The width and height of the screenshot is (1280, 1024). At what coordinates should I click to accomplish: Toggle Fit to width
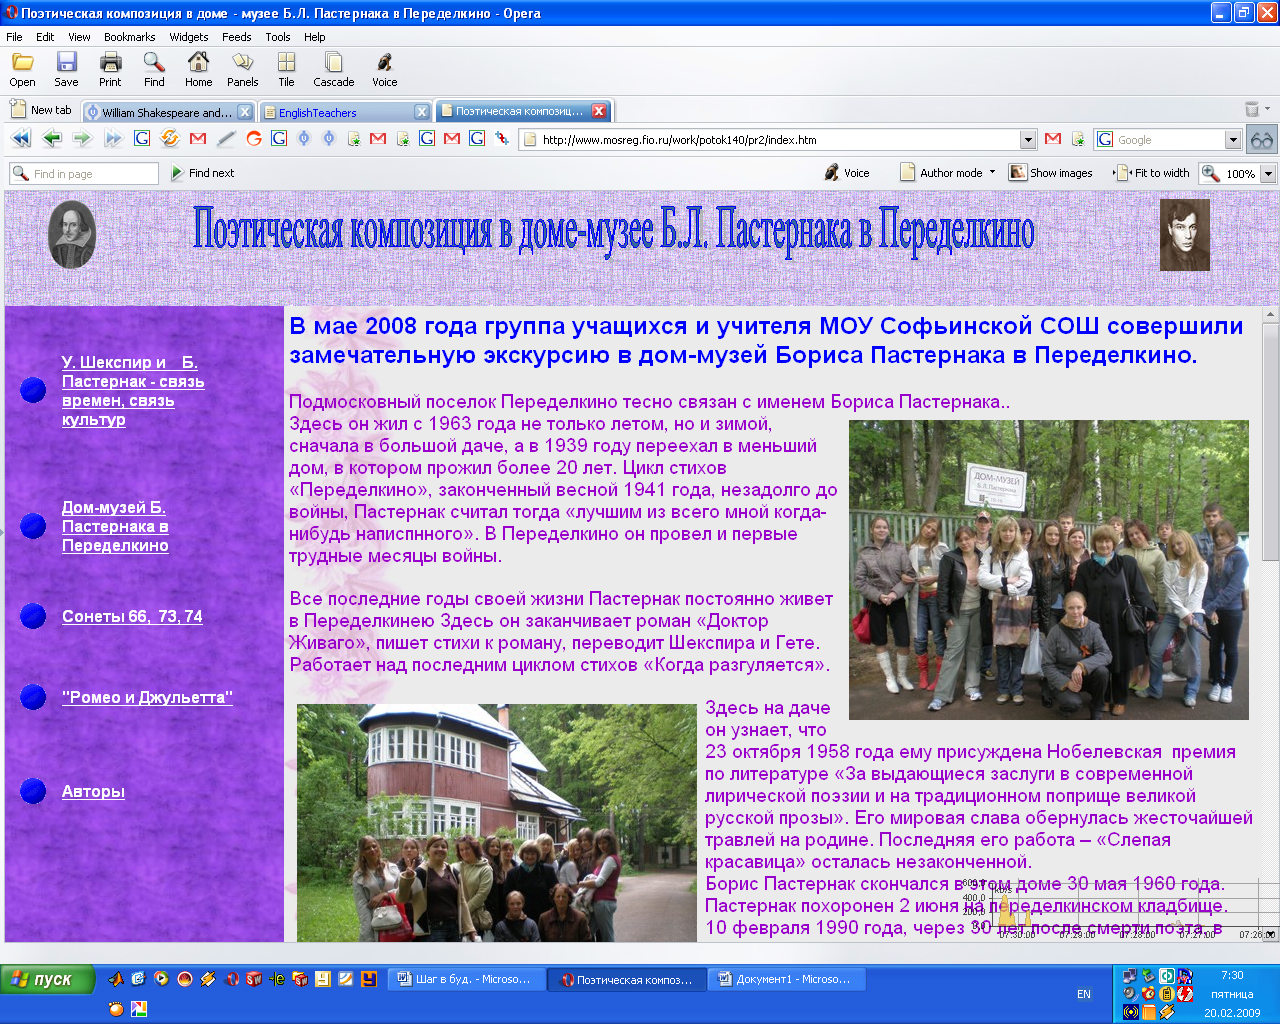1152,173
